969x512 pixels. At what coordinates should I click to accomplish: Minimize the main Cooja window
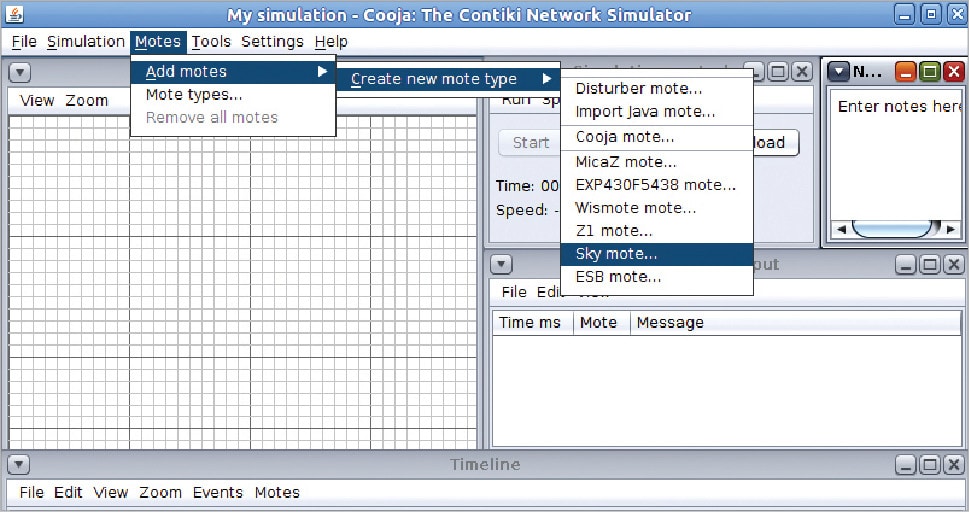point(905,14)
